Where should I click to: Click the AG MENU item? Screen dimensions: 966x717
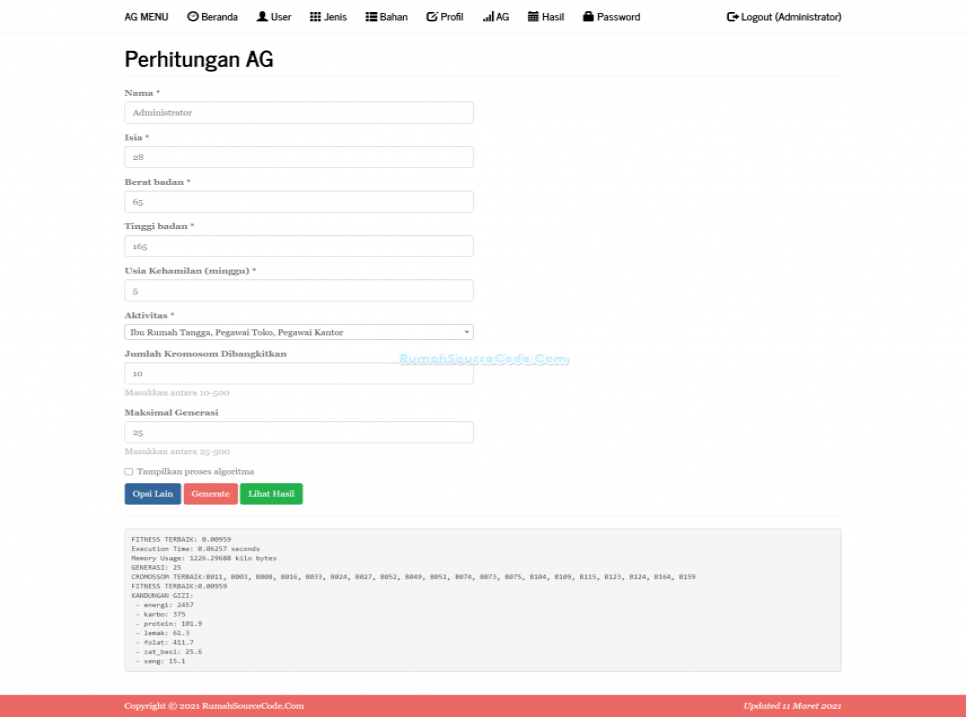pos(146,16)
